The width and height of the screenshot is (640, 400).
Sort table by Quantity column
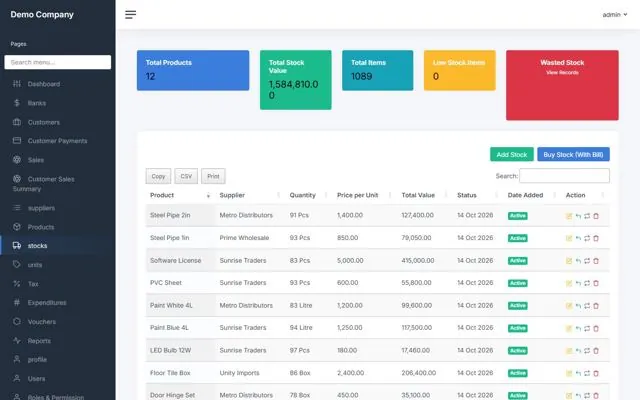point(309,195)
